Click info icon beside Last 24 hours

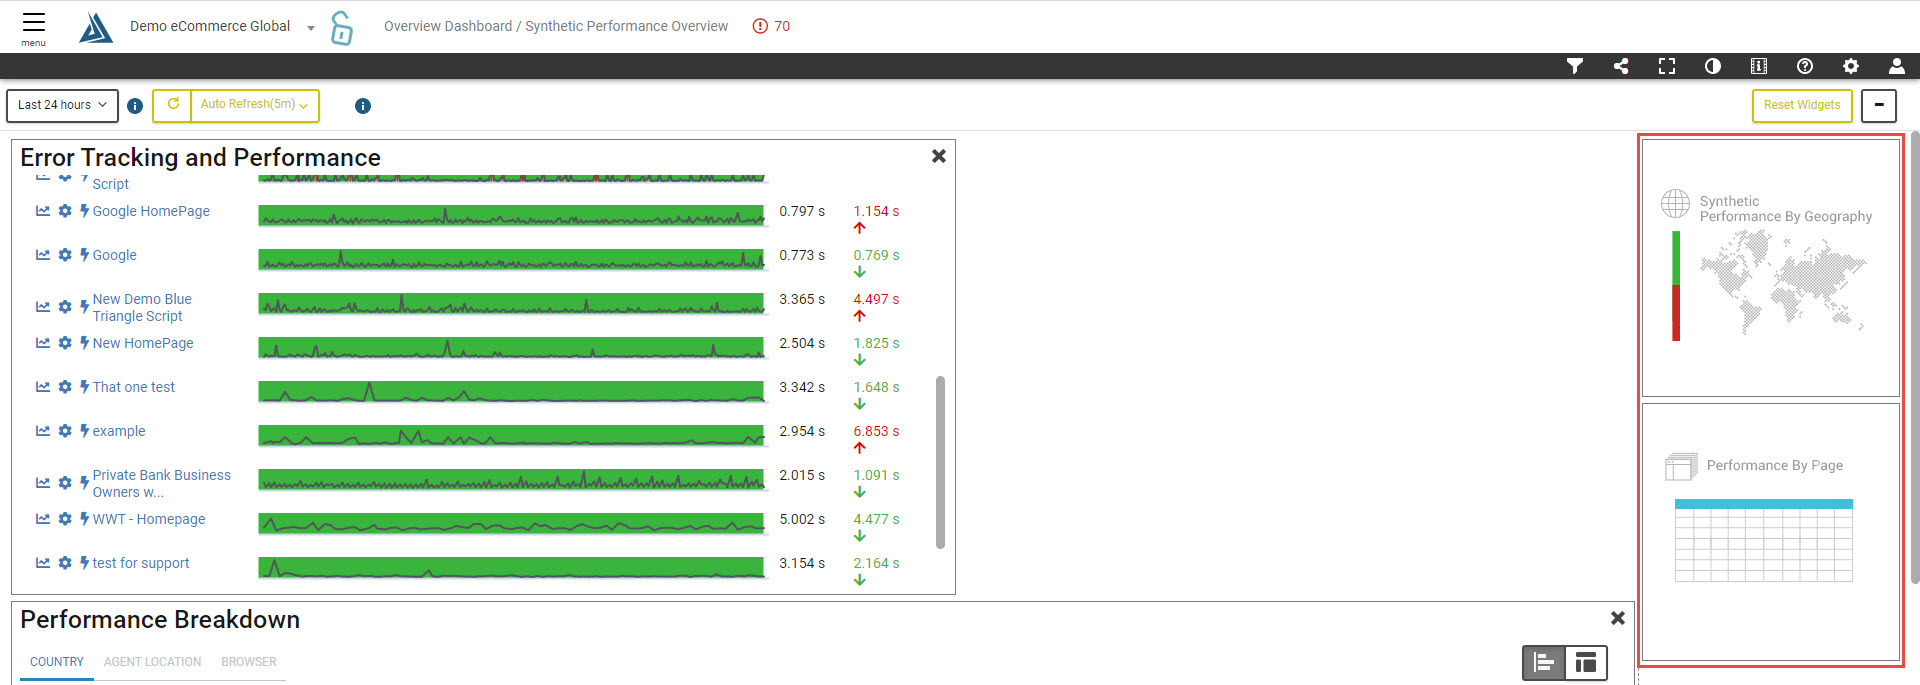135,106
